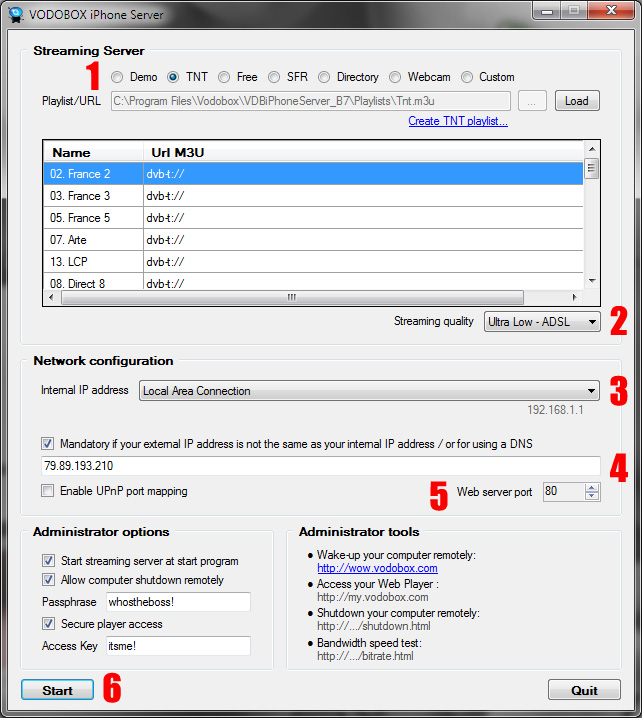Select the 02. France 2 channel row
This screenshot has height=718, width=642.
pos(313,174)
